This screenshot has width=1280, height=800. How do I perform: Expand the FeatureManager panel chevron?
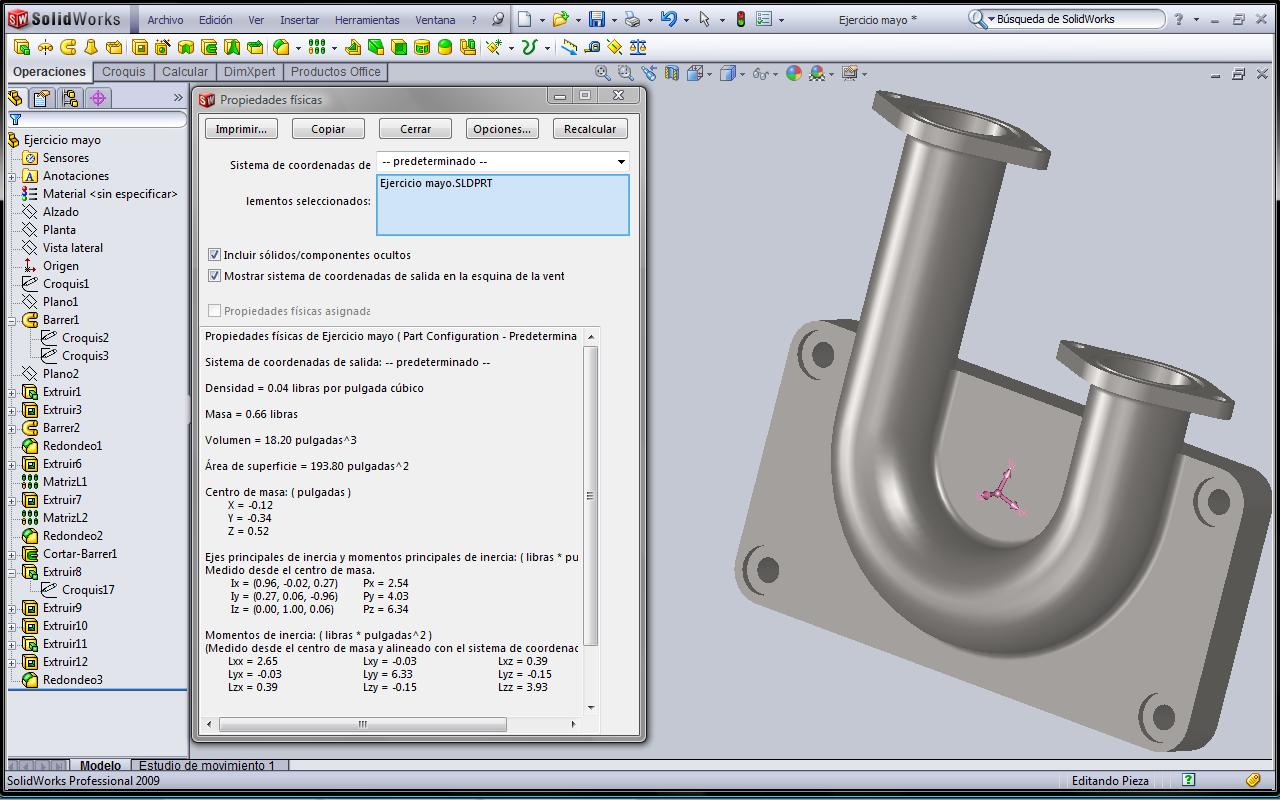(x=178, y=98)
